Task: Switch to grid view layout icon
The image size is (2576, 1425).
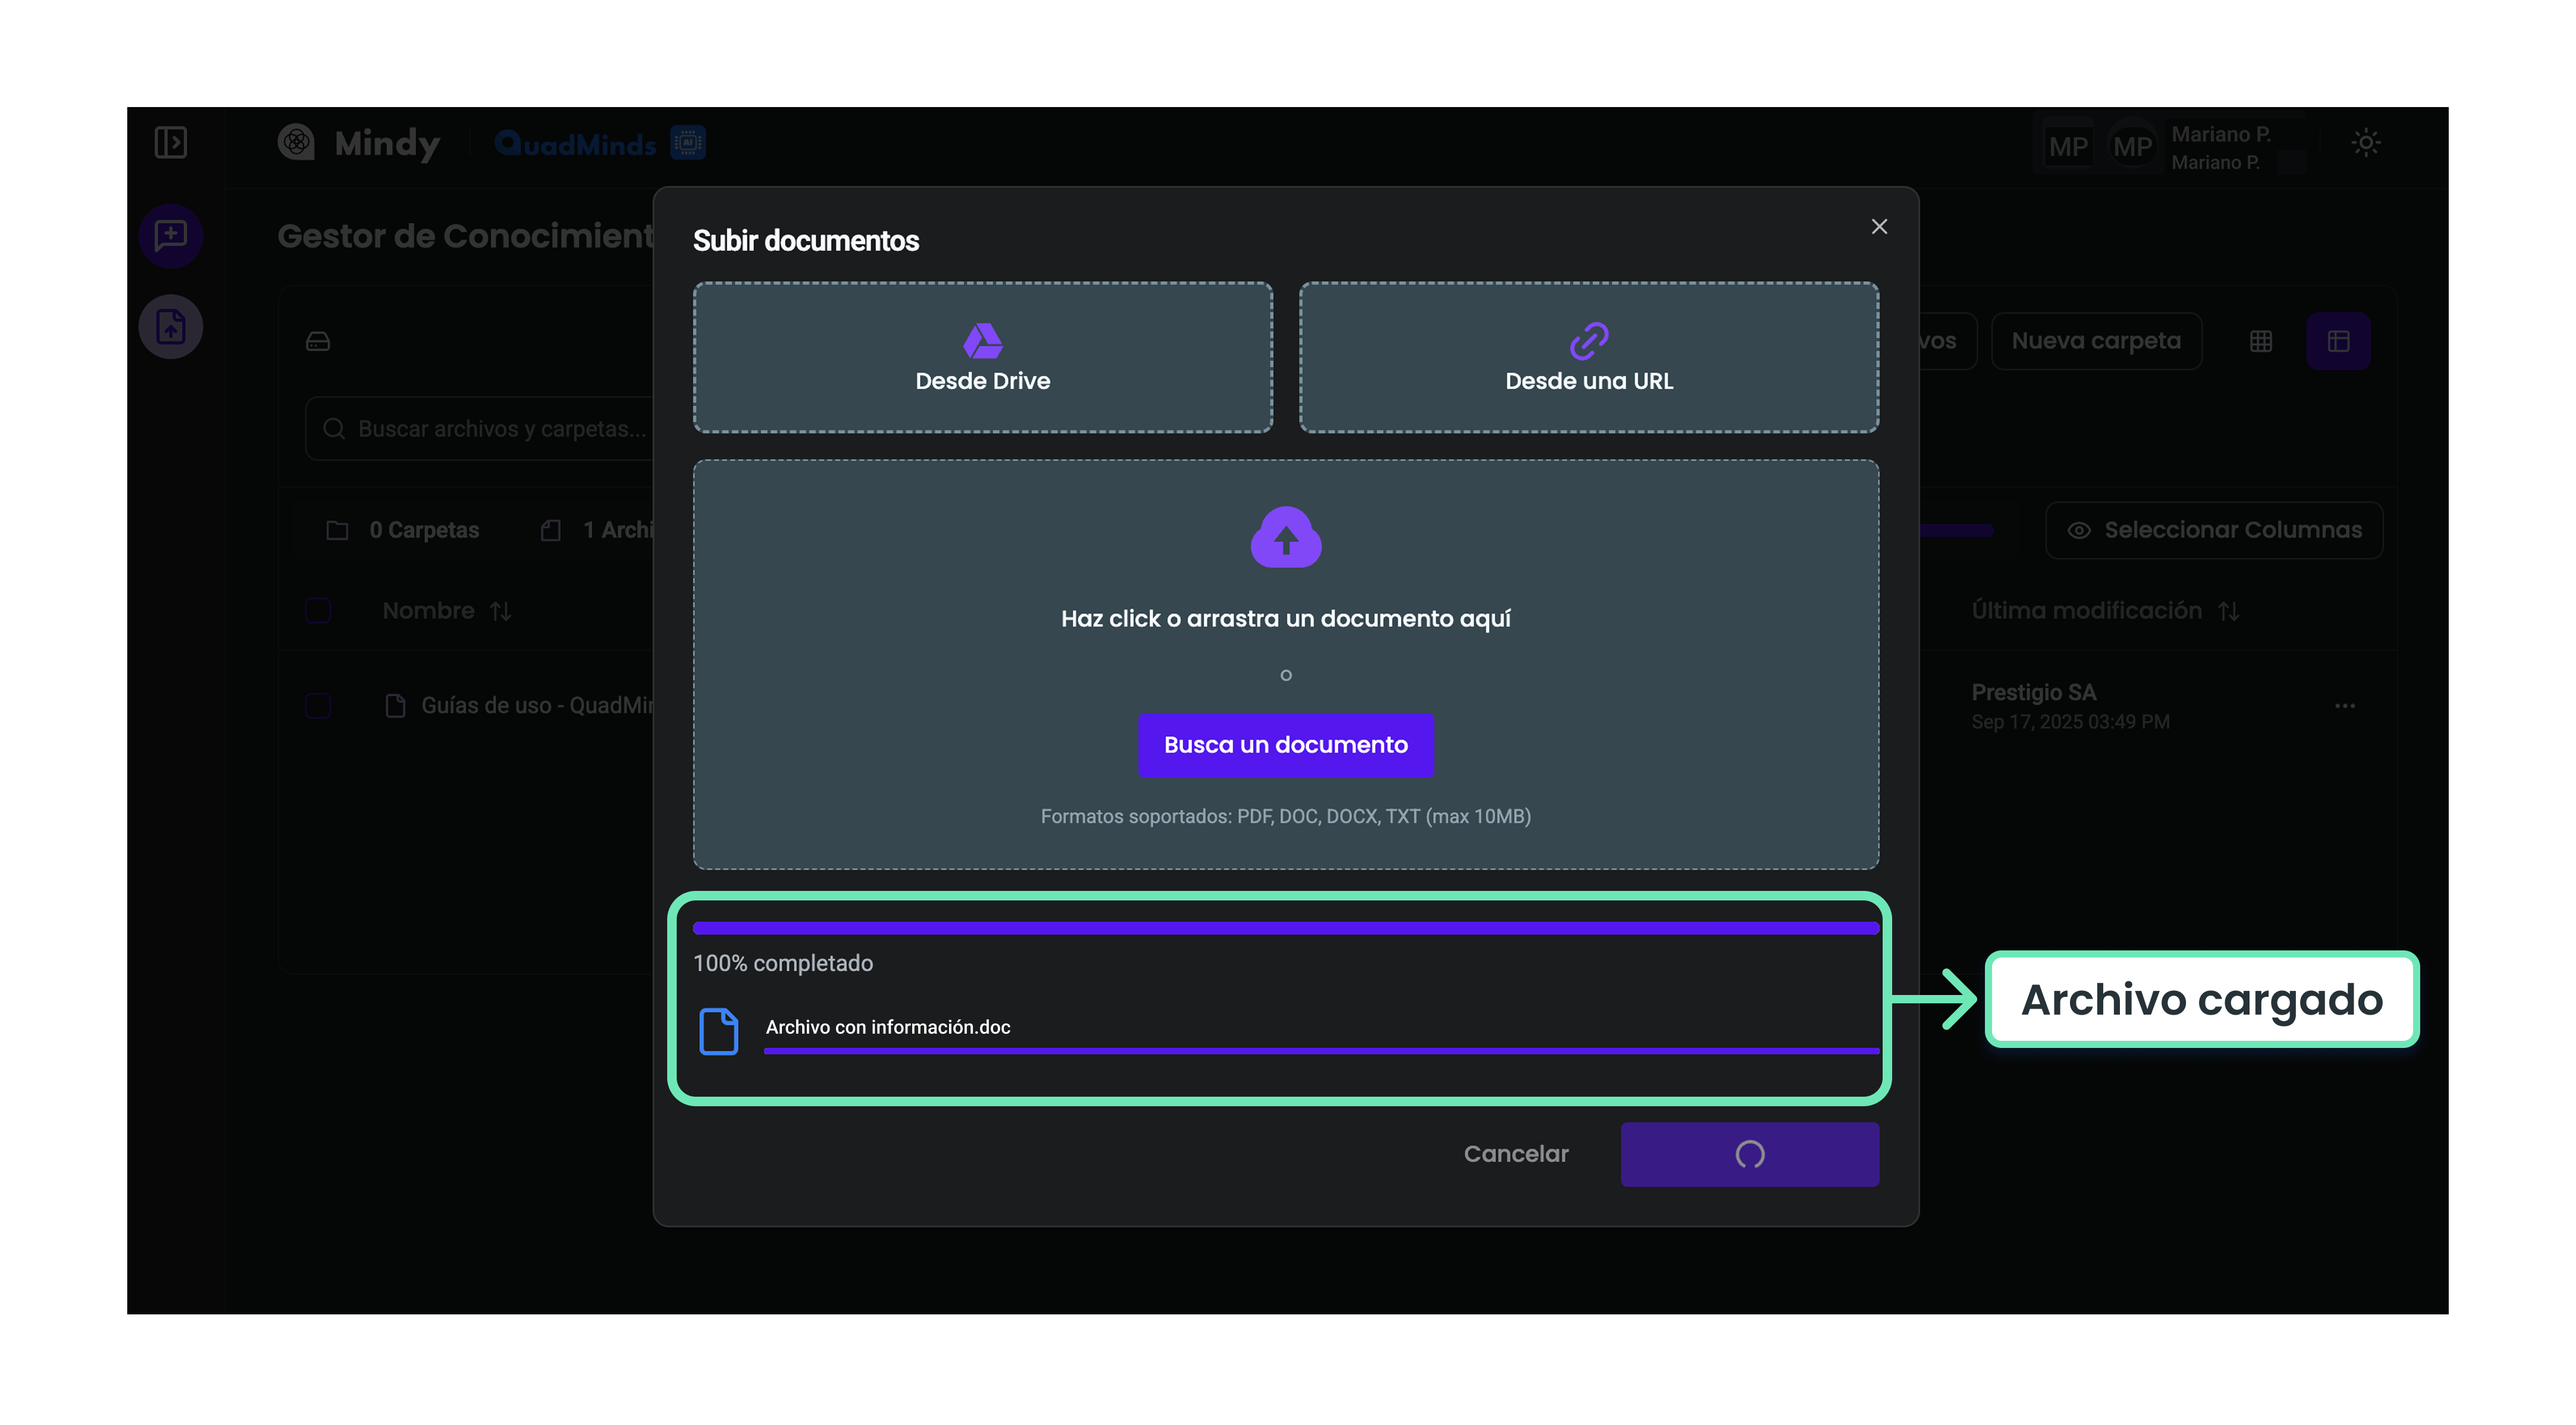Action: point(2261,341)
